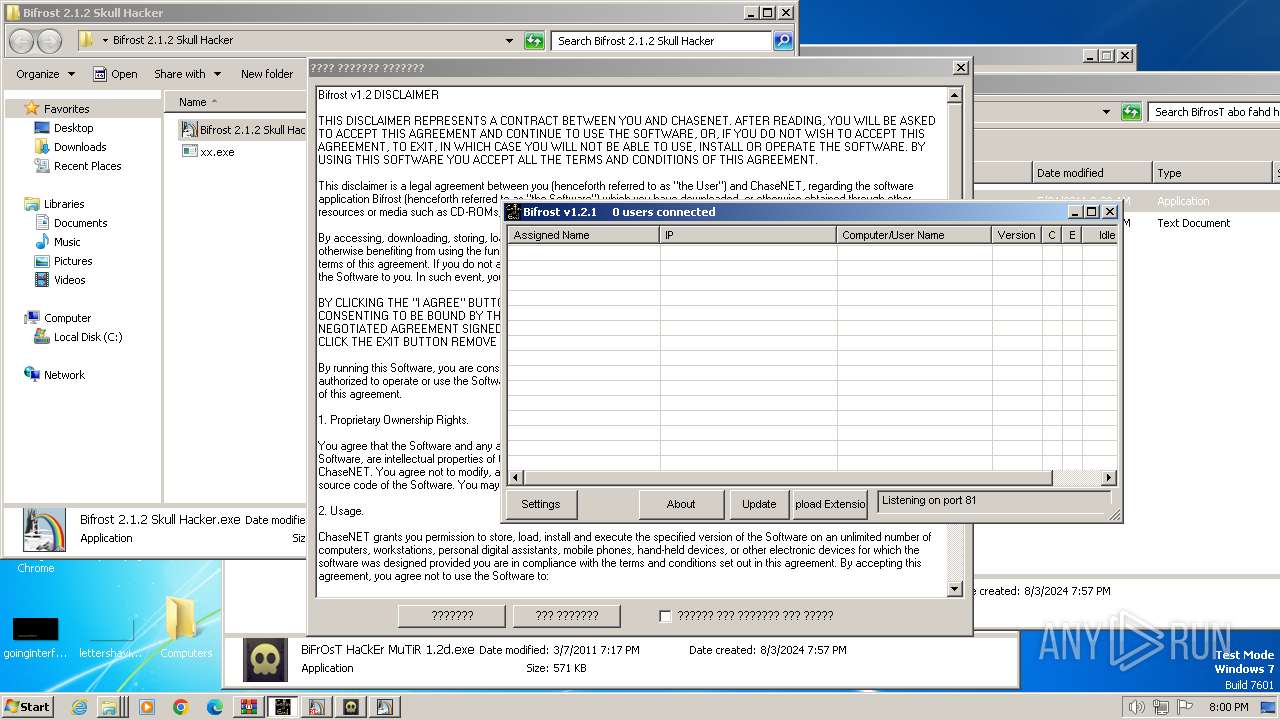The image size is (1280, 720).
Task: Click the Search Bifrost 2.1.2 Skull Hacker field
Action: pyautogui.click(x=661, y=41)
